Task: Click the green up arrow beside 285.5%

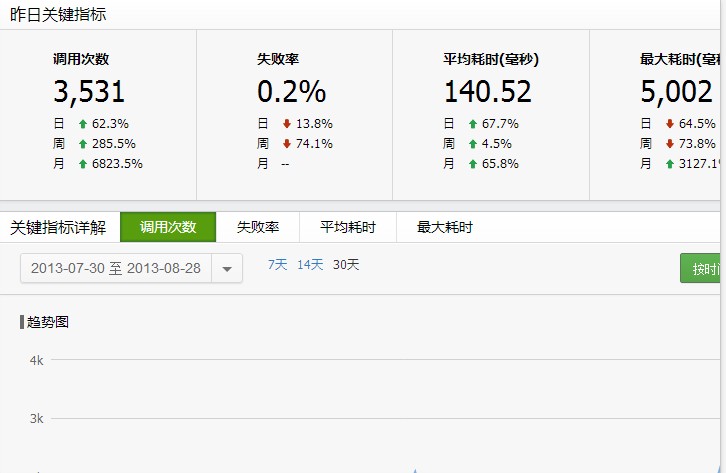Action: pos(83,144)
